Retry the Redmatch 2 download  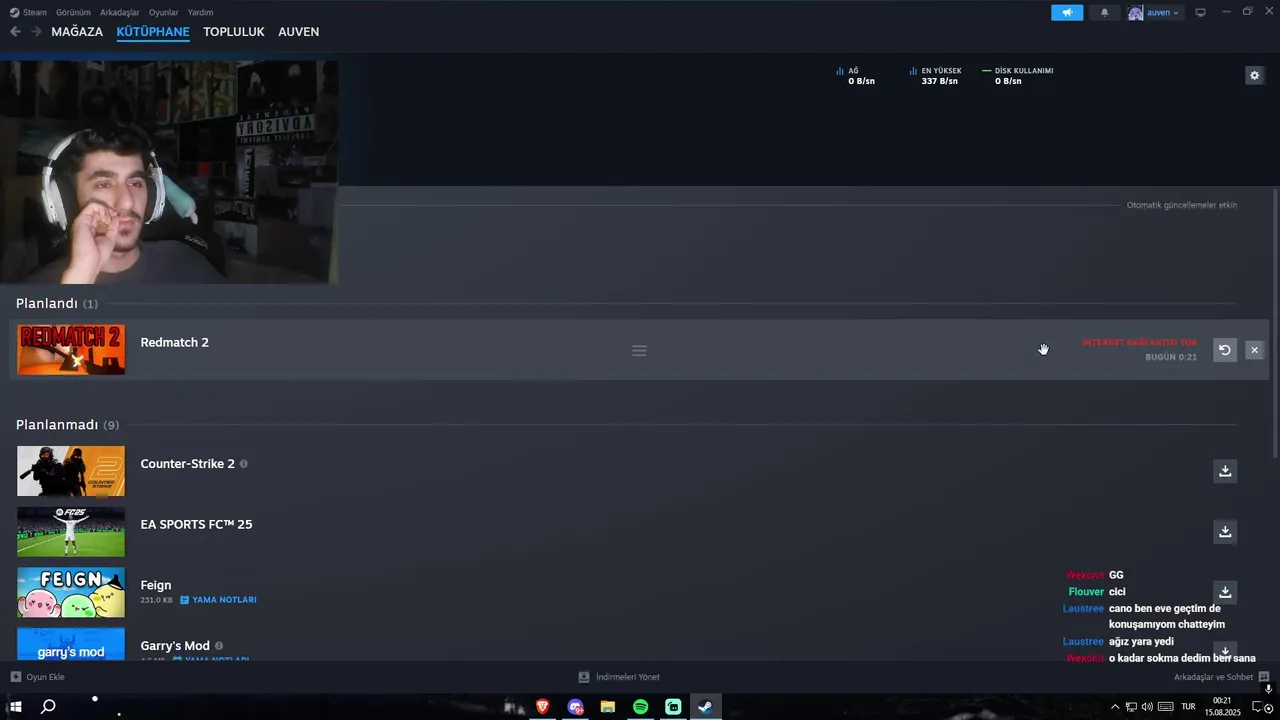(1225, 350)
